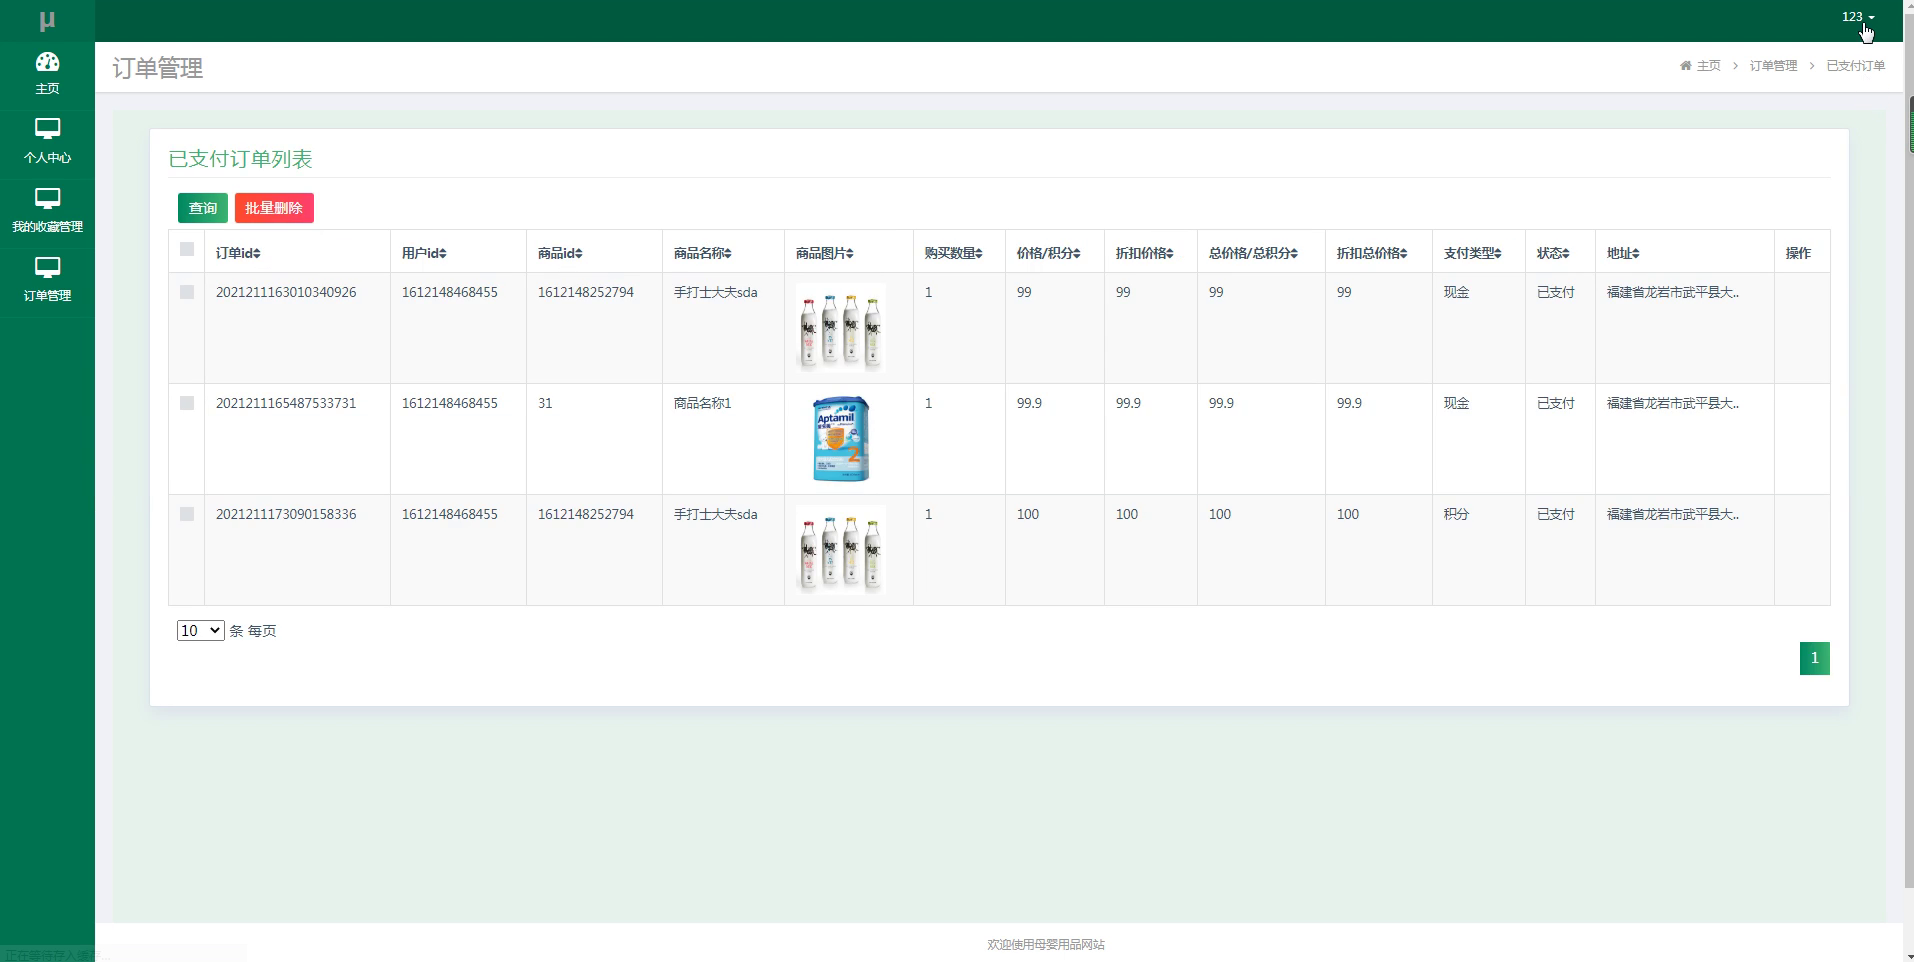
Task: Click the 已支付订单列表 heading
Action: 240,159
